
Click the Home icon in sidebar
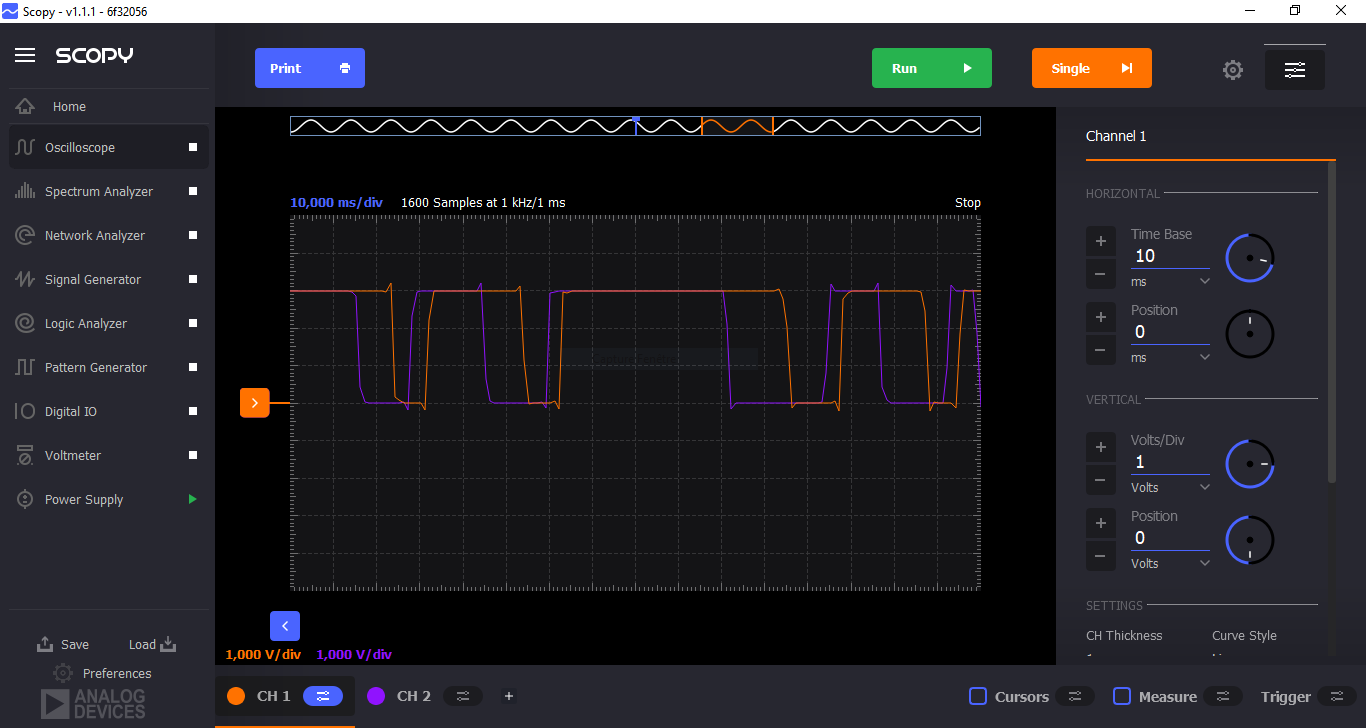25,106
